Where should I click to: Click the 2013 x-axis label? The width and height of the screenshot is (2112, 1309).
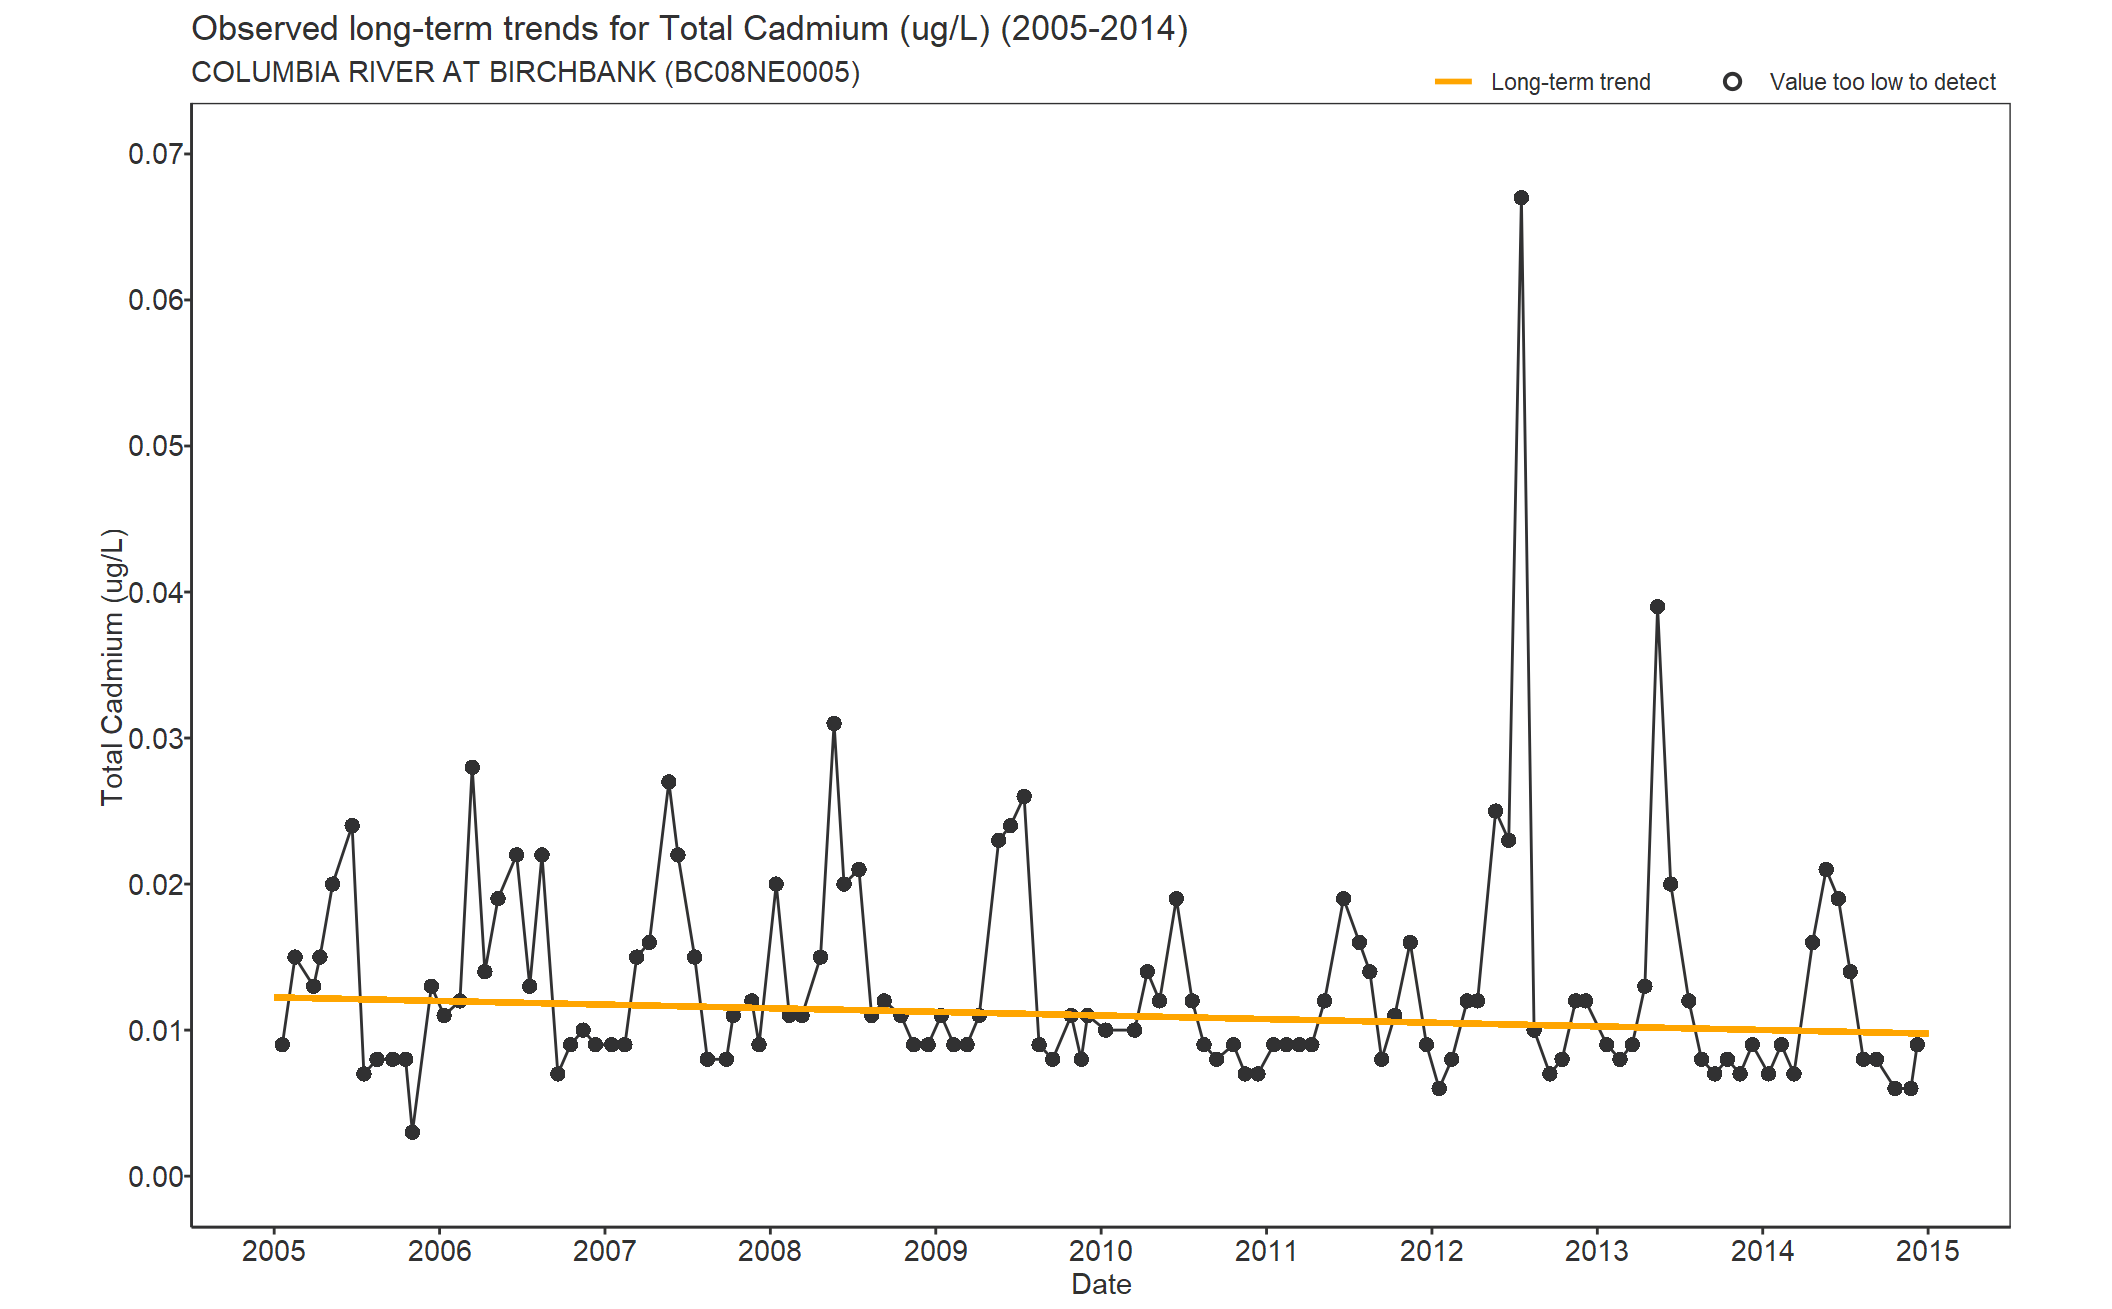1597,1251
